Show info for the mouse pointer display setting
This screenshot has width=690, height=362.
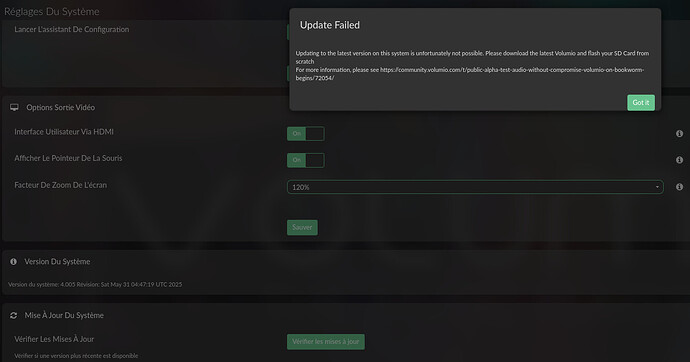pos(679,160)
